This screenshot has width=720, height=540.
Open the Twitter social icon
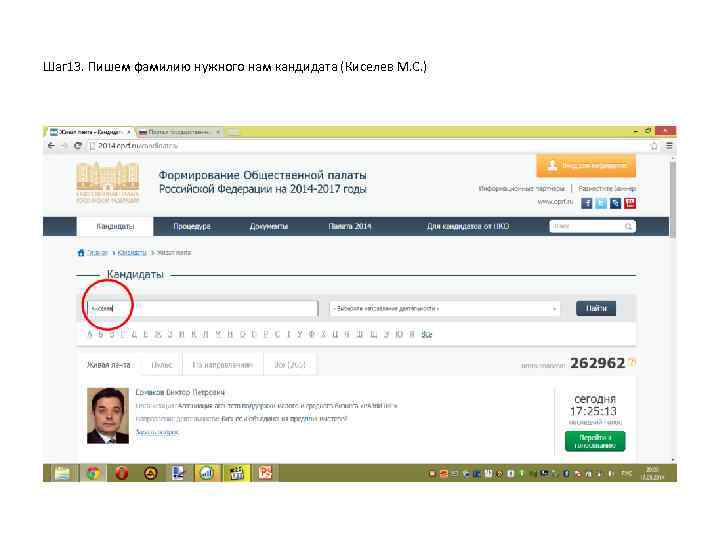tap(601, 203)
